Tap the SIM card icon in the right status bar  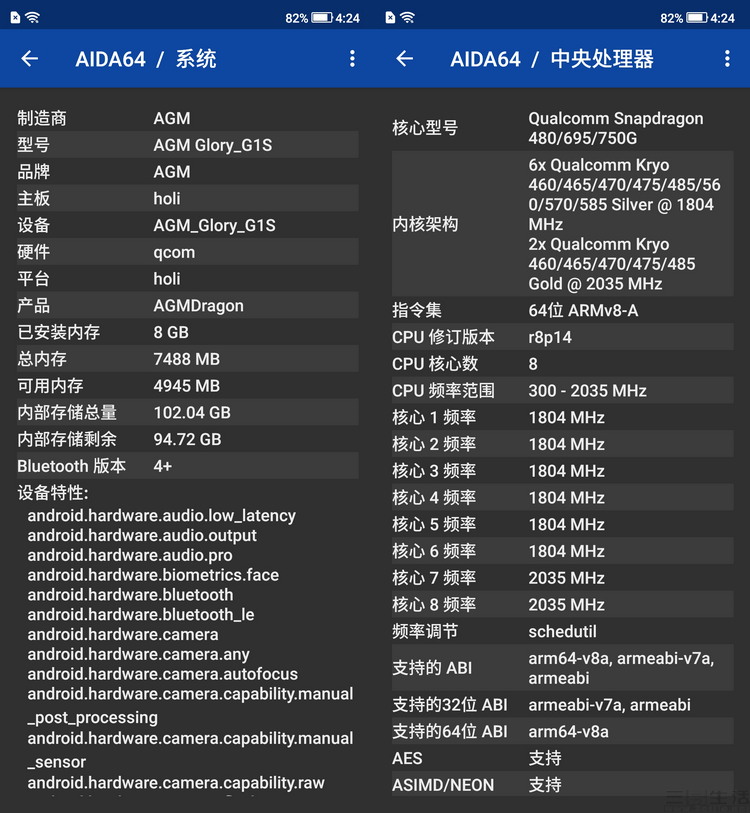(x=391, y=18)
